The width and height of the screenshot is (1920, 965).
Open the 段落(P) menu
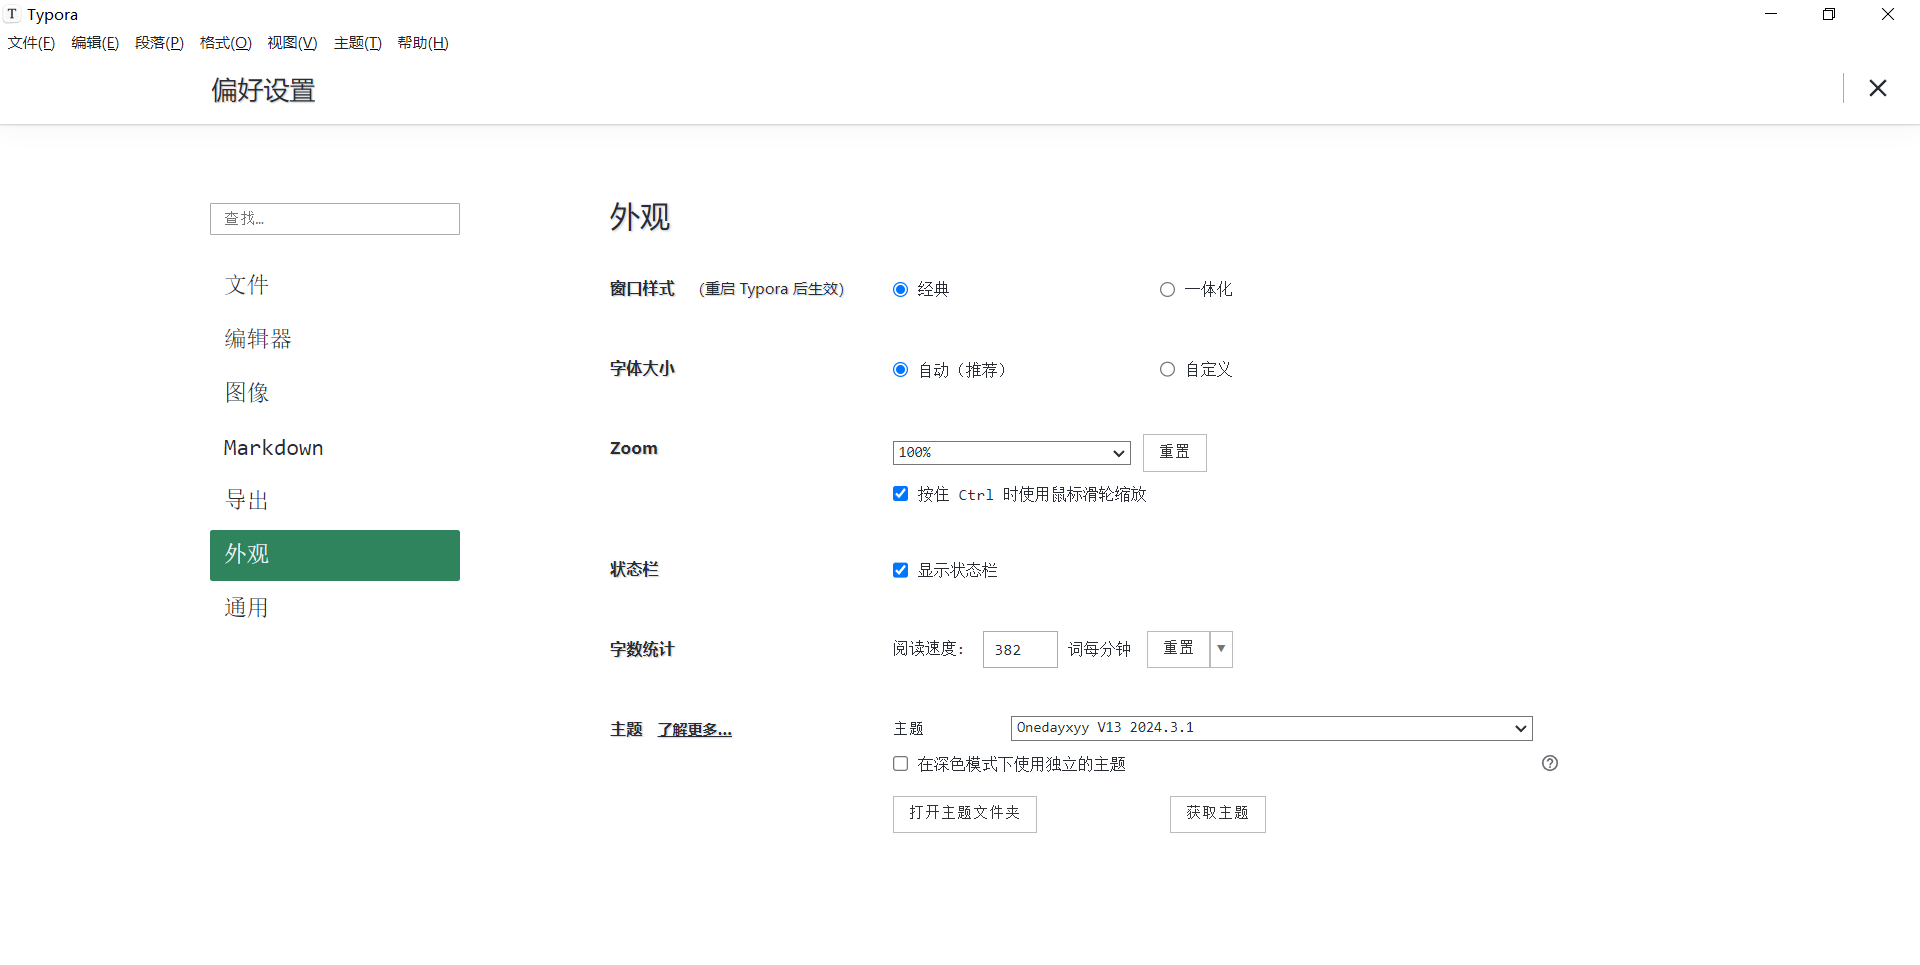click(159, 43)
